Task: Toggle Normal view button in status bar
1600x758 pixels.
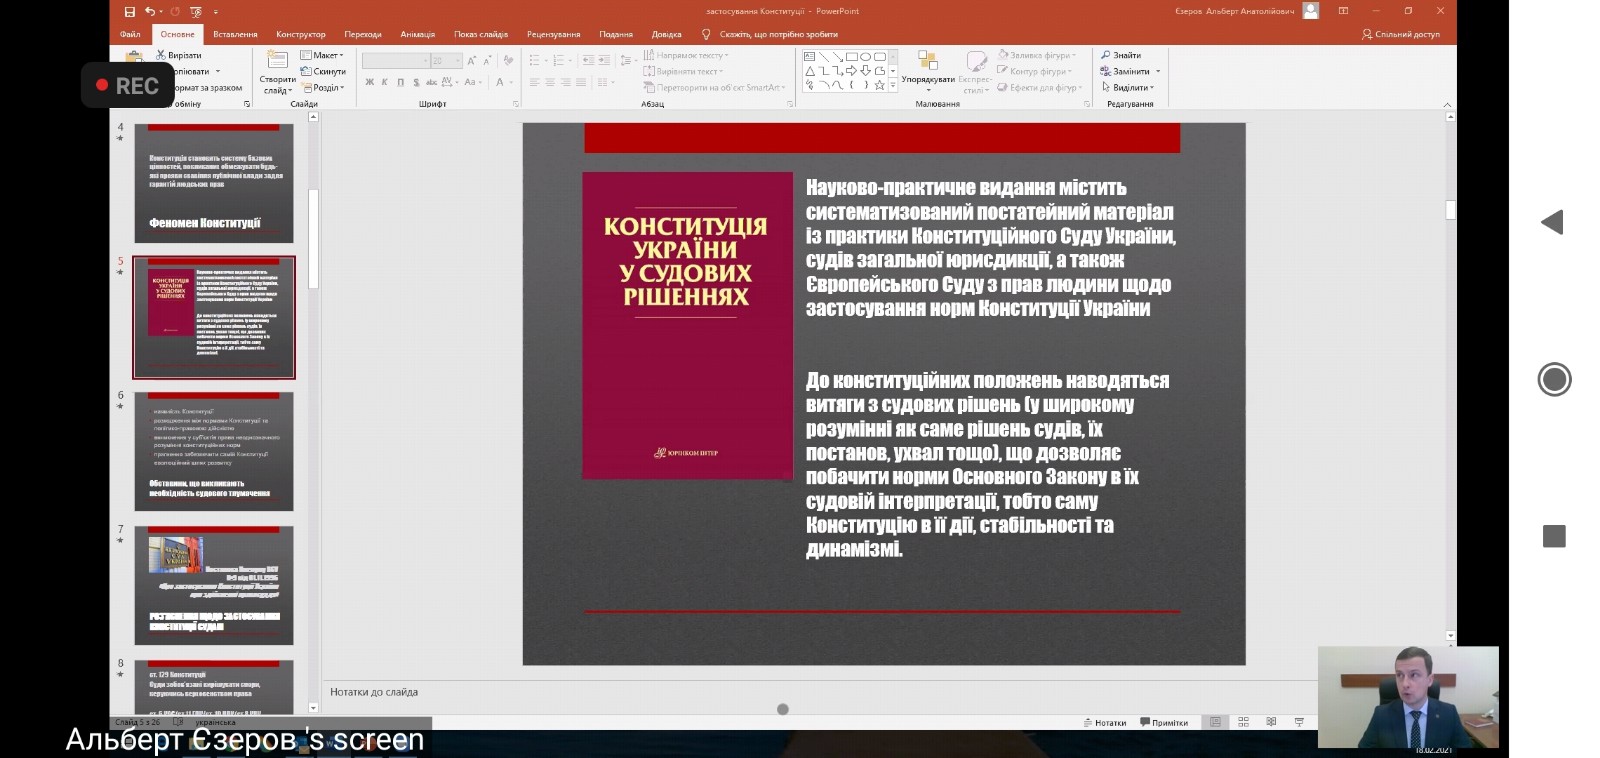Action: point(1215,722)
